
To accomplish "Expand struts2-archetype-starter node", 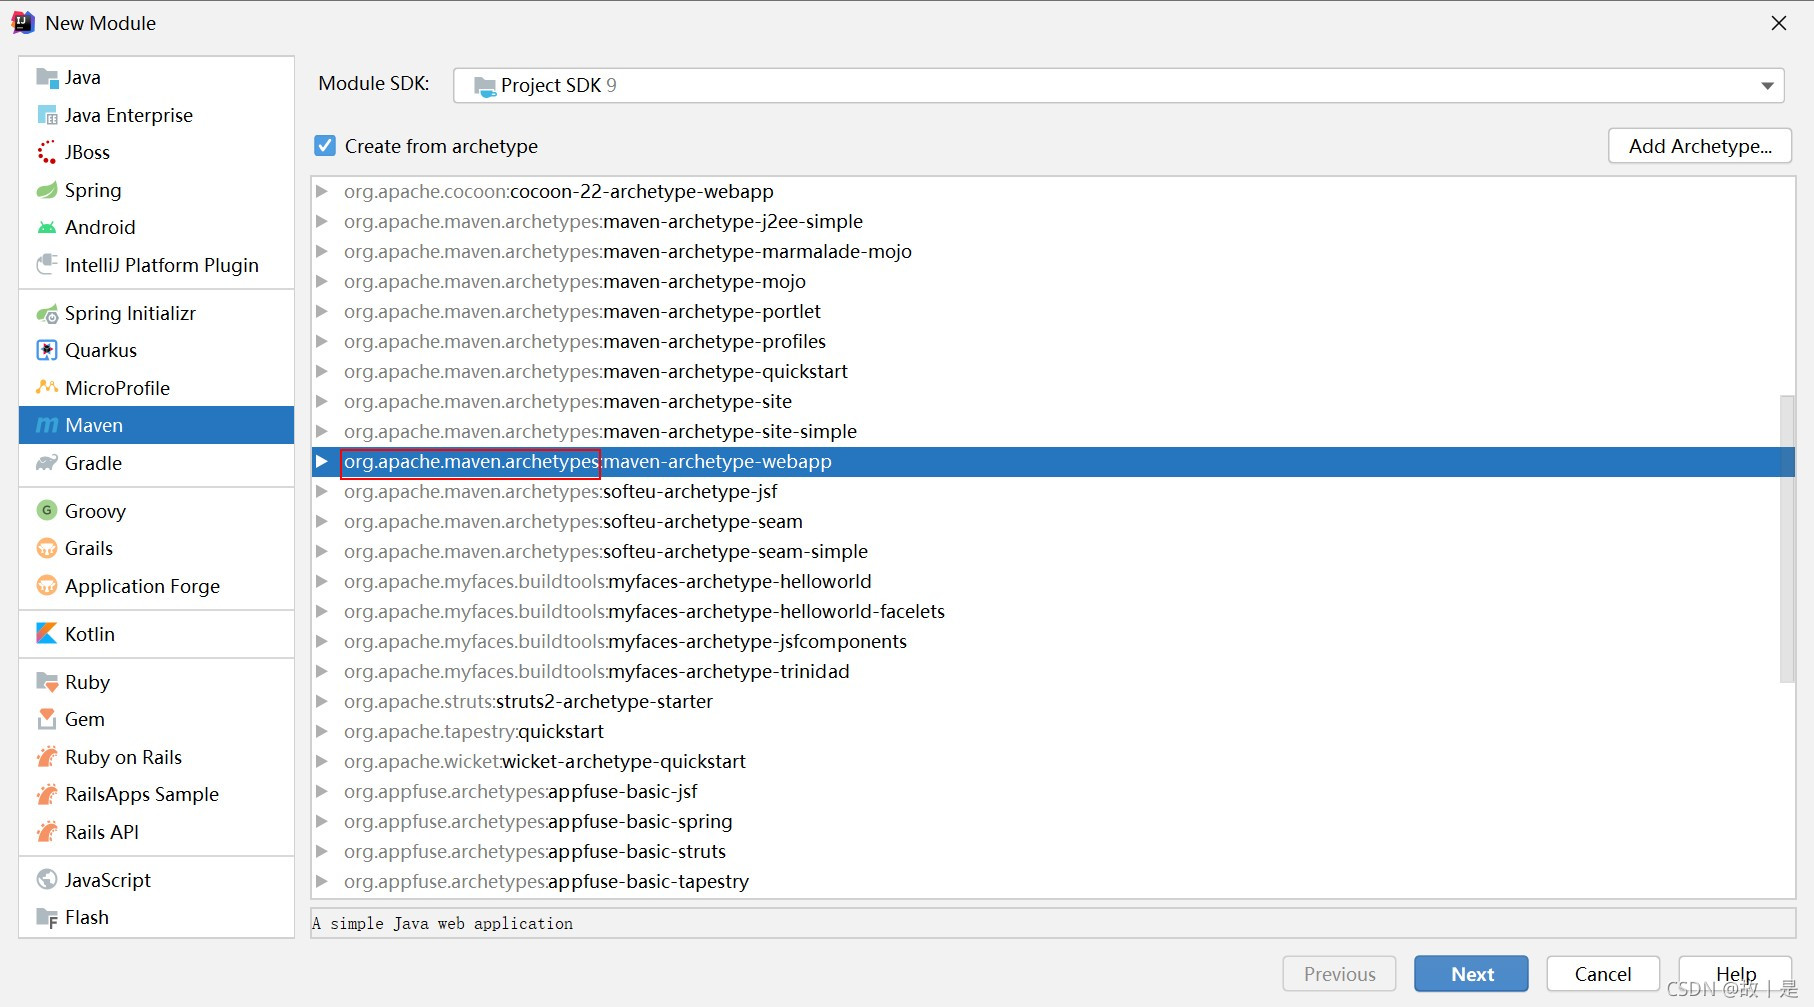I will [x=322, y=701].
